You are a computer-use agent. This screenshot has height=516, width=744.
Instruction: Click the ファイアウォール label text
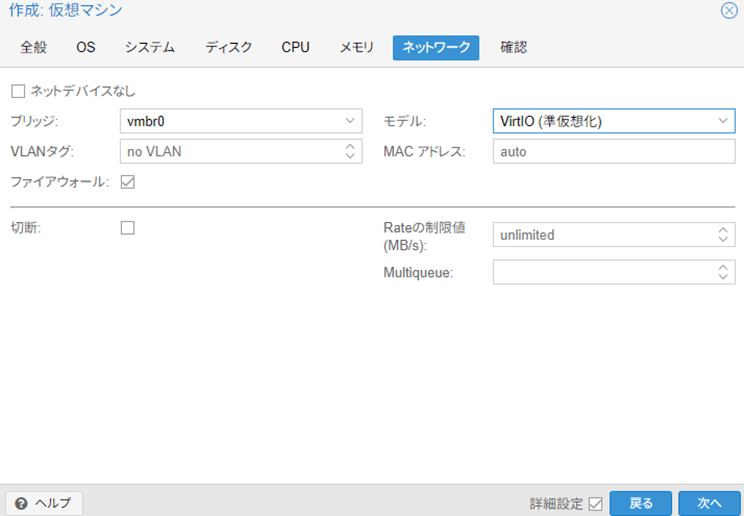coord(60,182)
